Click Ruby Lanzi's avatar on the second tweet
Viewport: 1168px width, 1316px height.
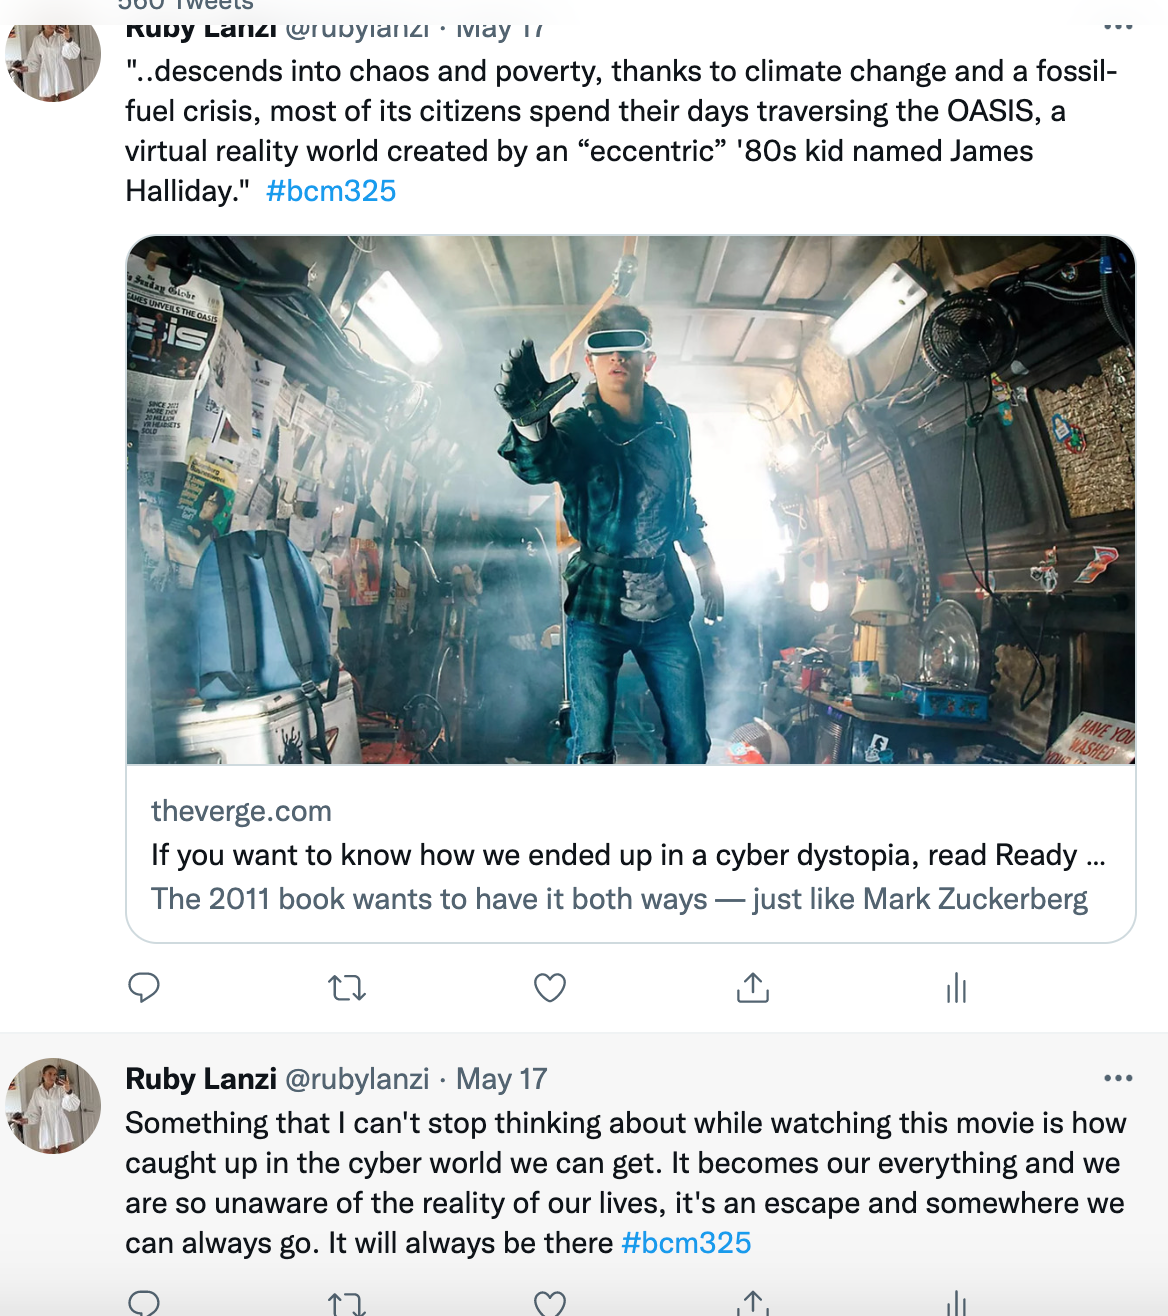pyautogui.click(x=53, y=1105)
